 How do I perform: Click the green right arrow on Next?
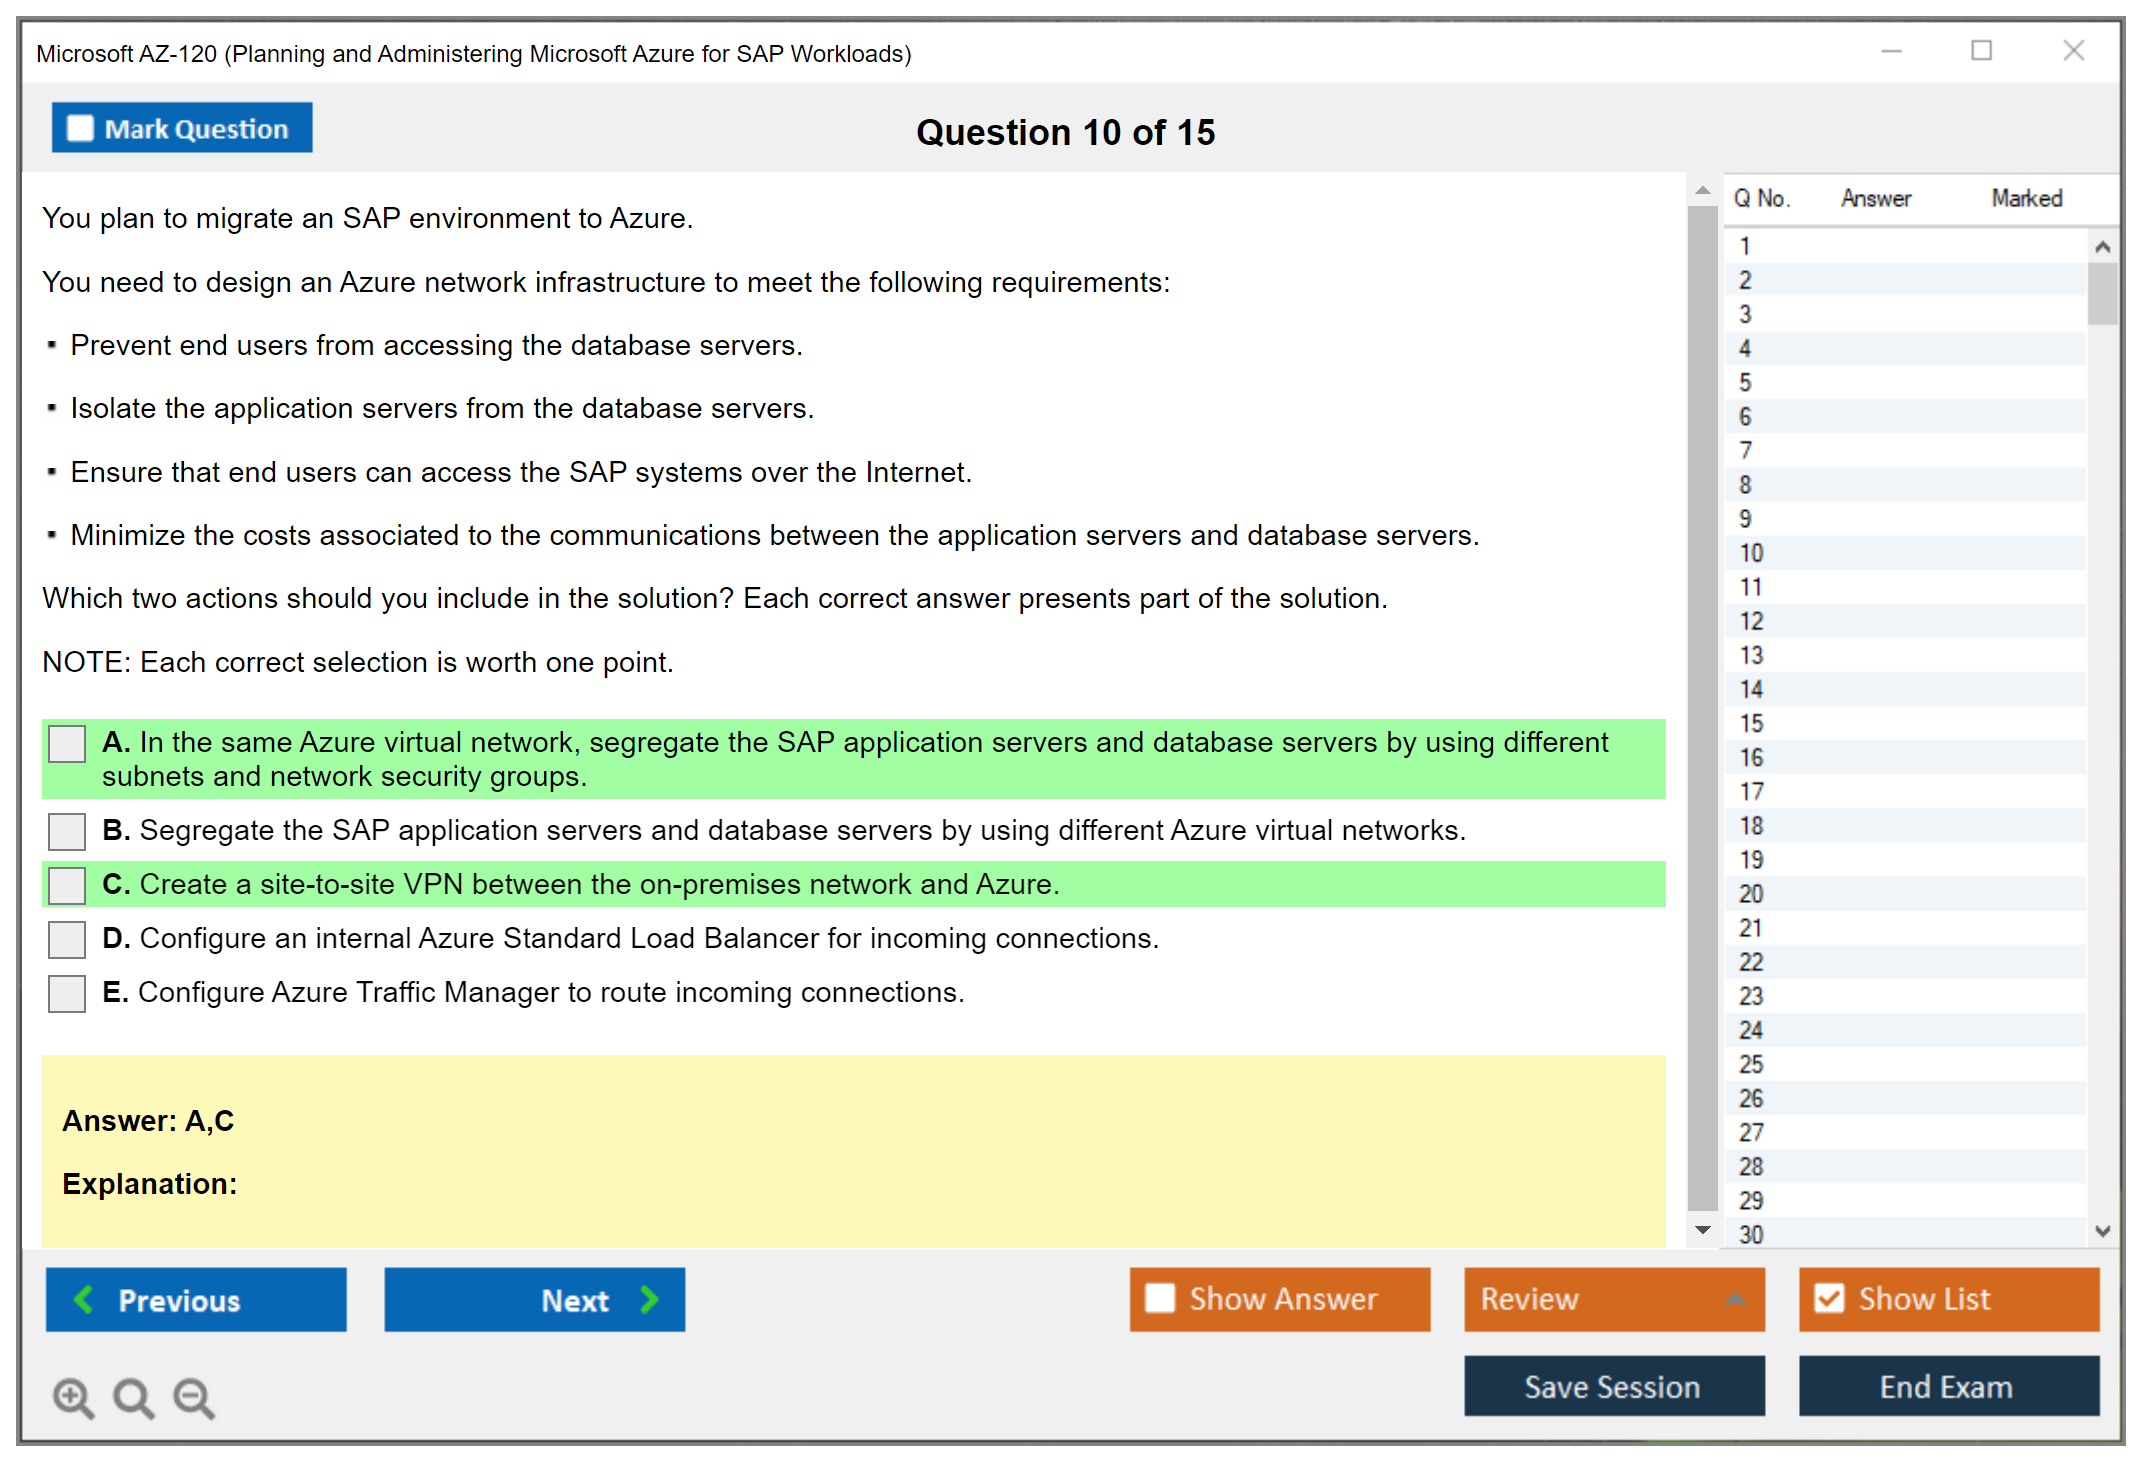pos(650,1299)
